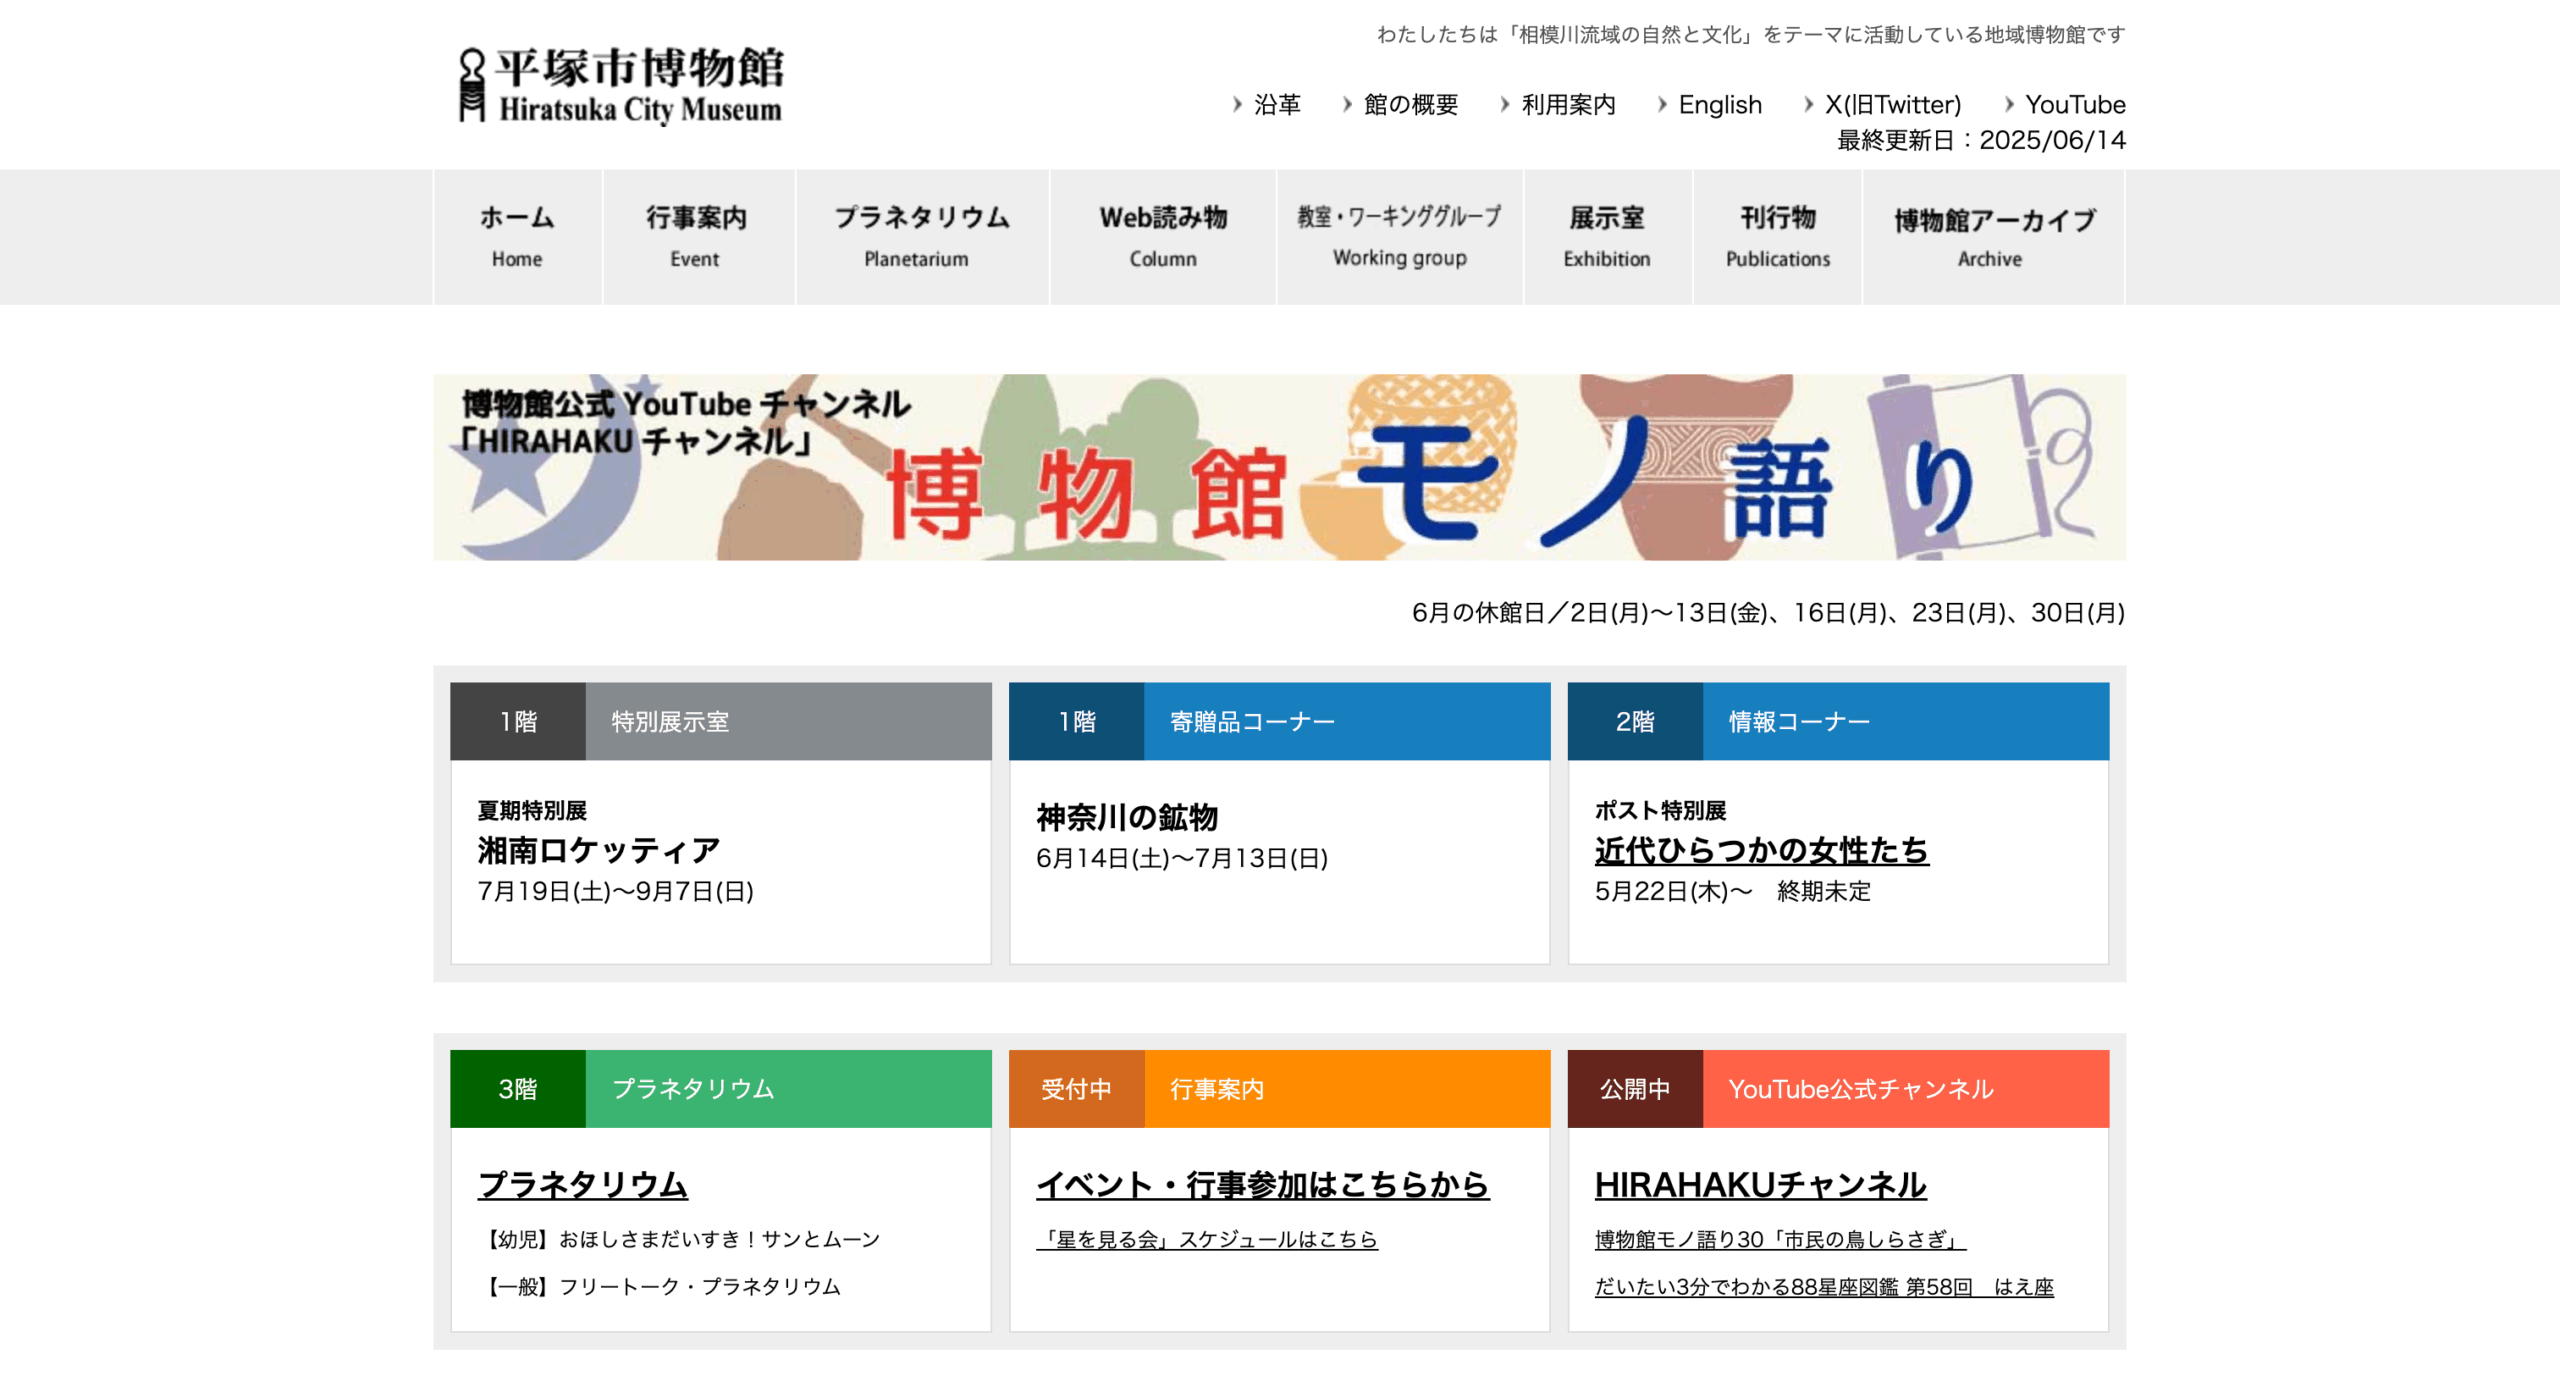This screenshot has height=1387, width=2560.
Task: Select the プラネタリウム Planetarium menu tab
Action: coord(921,237)
